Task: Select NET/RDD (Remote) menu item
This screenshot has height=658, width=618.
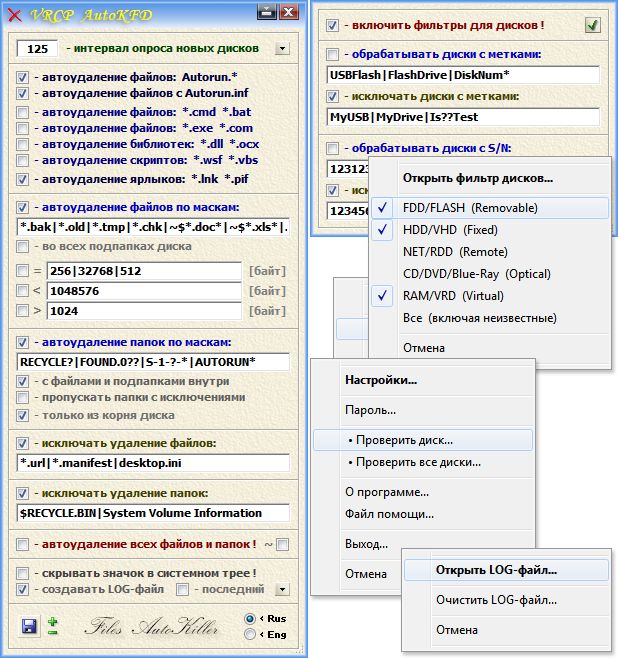Action: click(x=490, y=252)
